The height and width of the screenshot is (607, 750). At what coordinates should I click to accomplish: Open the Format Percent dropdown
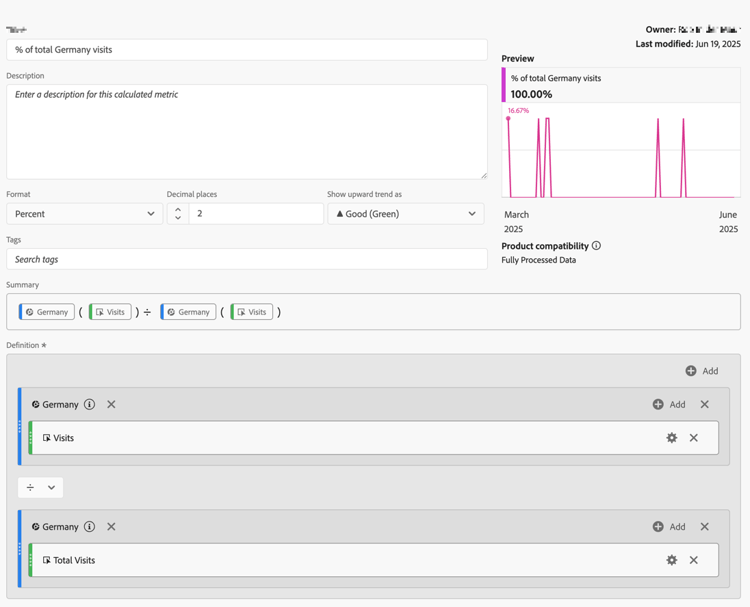pyautogui.click(x=85, y=214)
